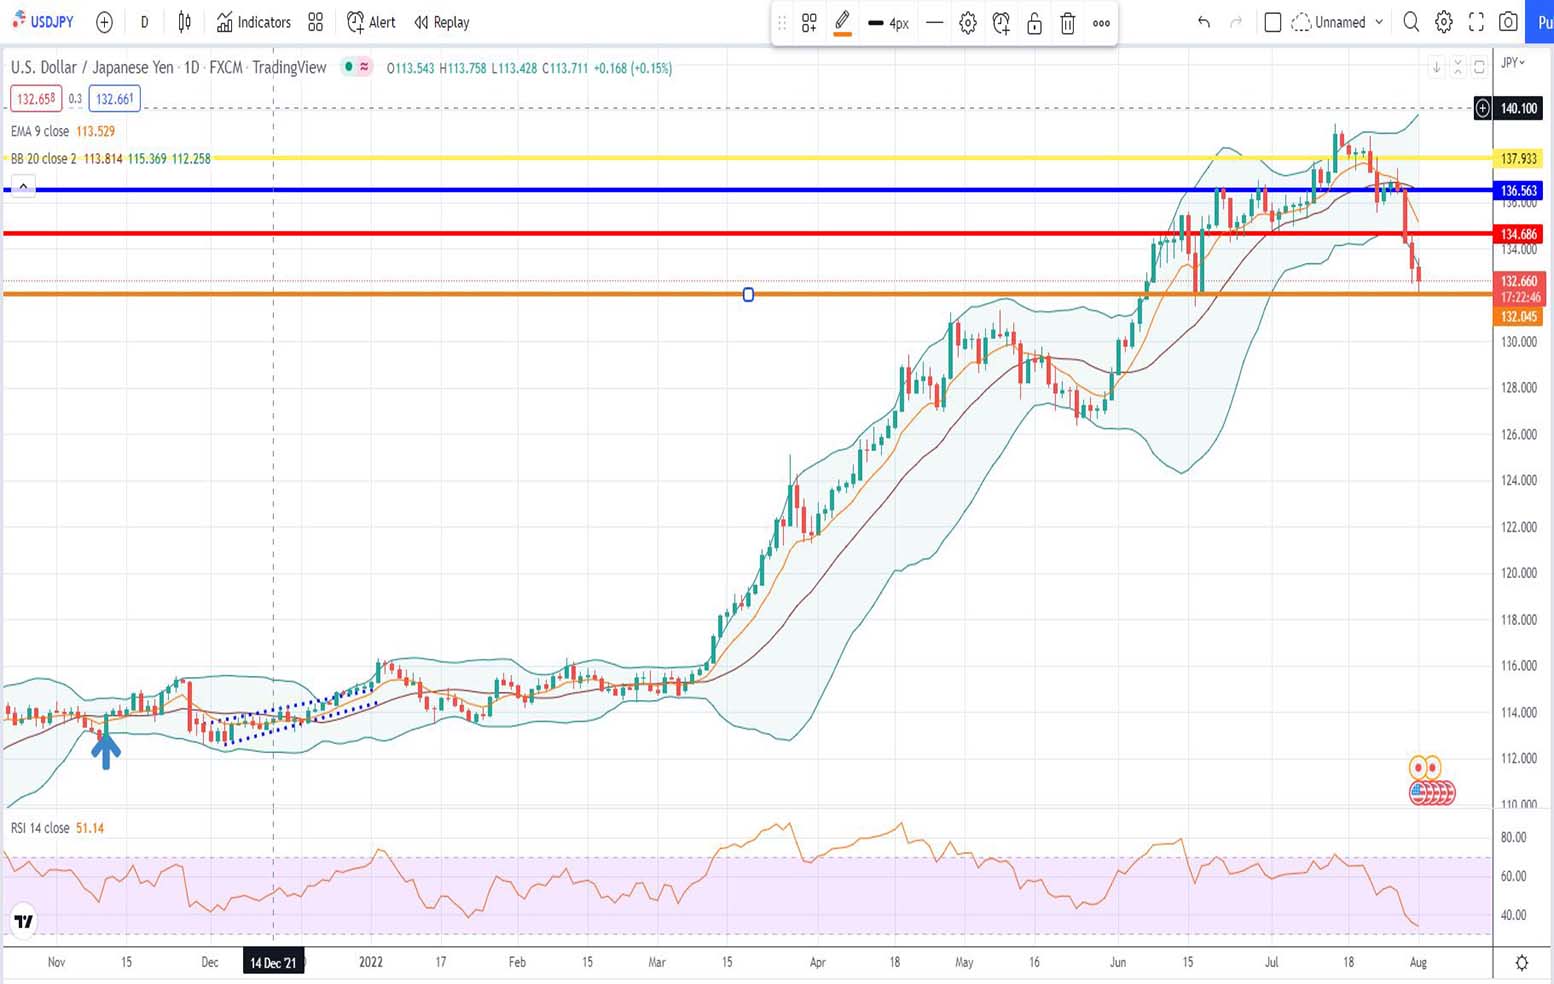This screenshot has height=984, width=1554.
Task: Start bar Replay mode
Action: click(442, 22)
